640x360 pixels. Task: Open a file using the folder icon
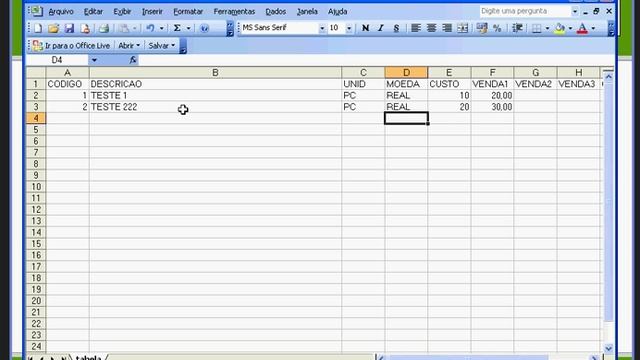53,28
